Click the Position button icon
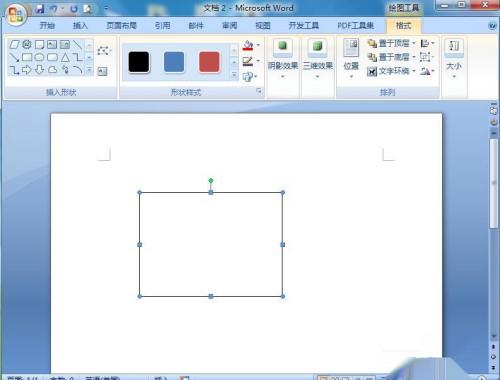The height and width of the screenshot is (380, 500). coord(351,48)
